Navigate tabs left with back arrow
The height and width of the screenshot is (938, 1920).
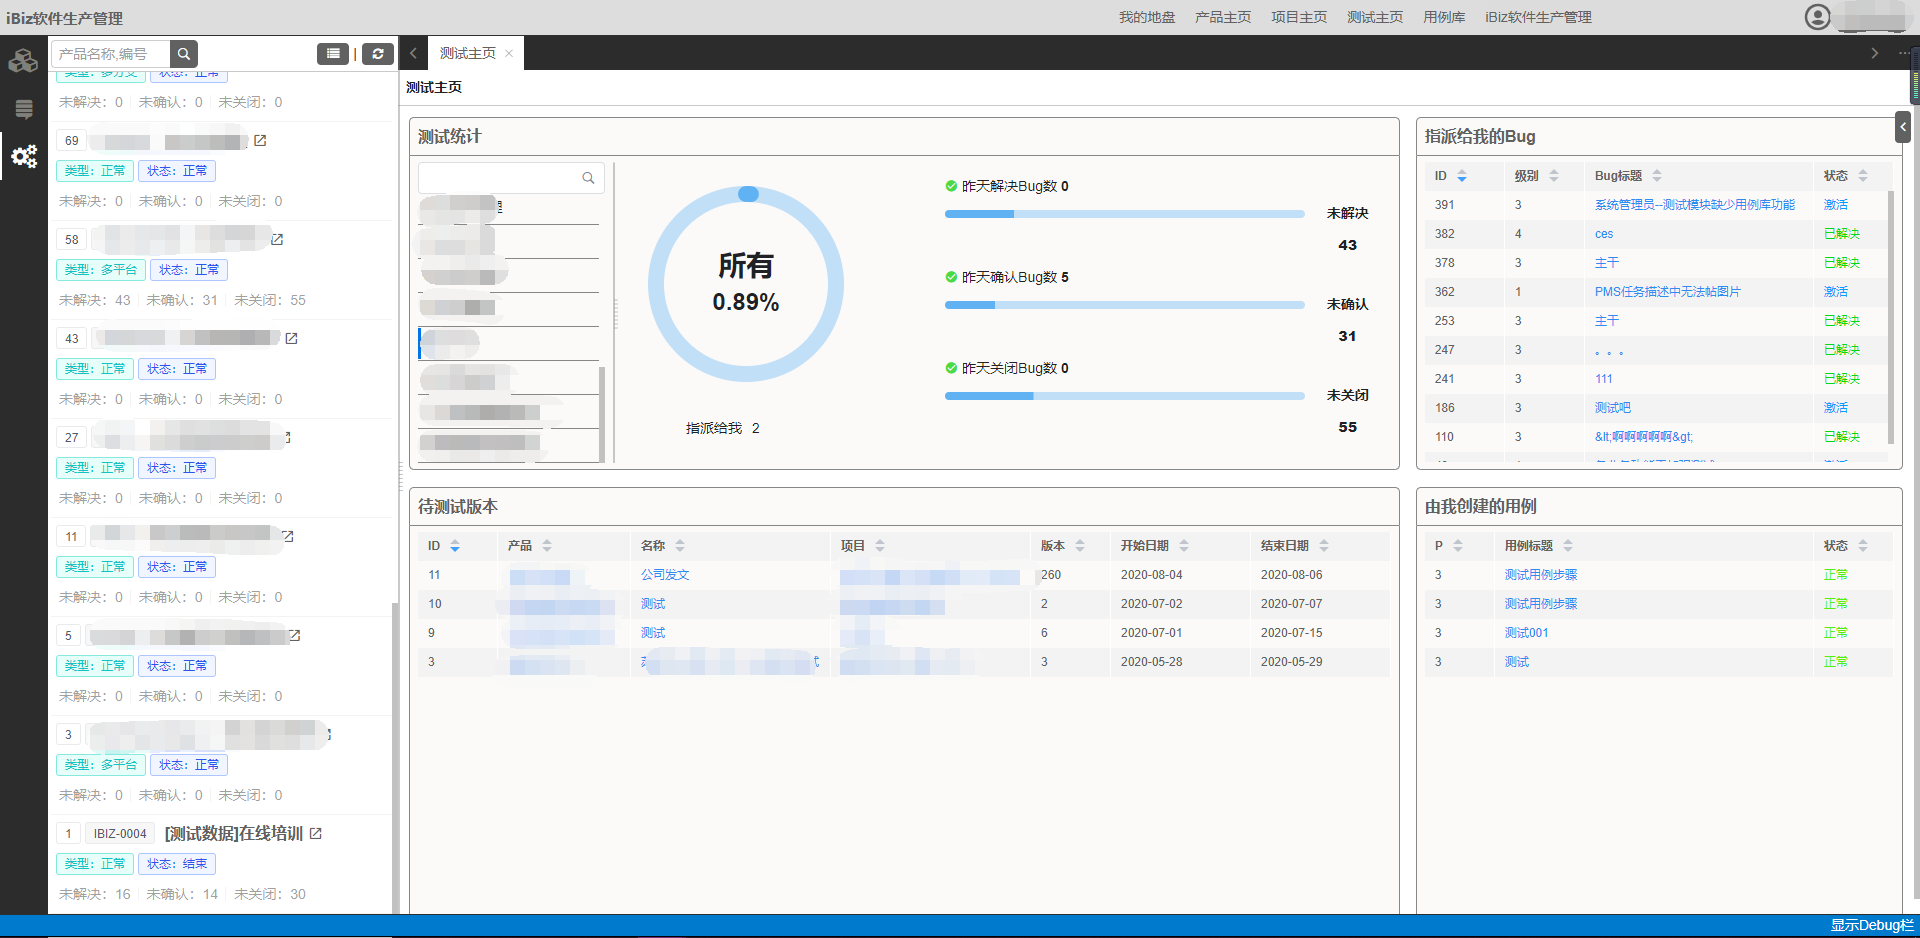coord(413,54)
